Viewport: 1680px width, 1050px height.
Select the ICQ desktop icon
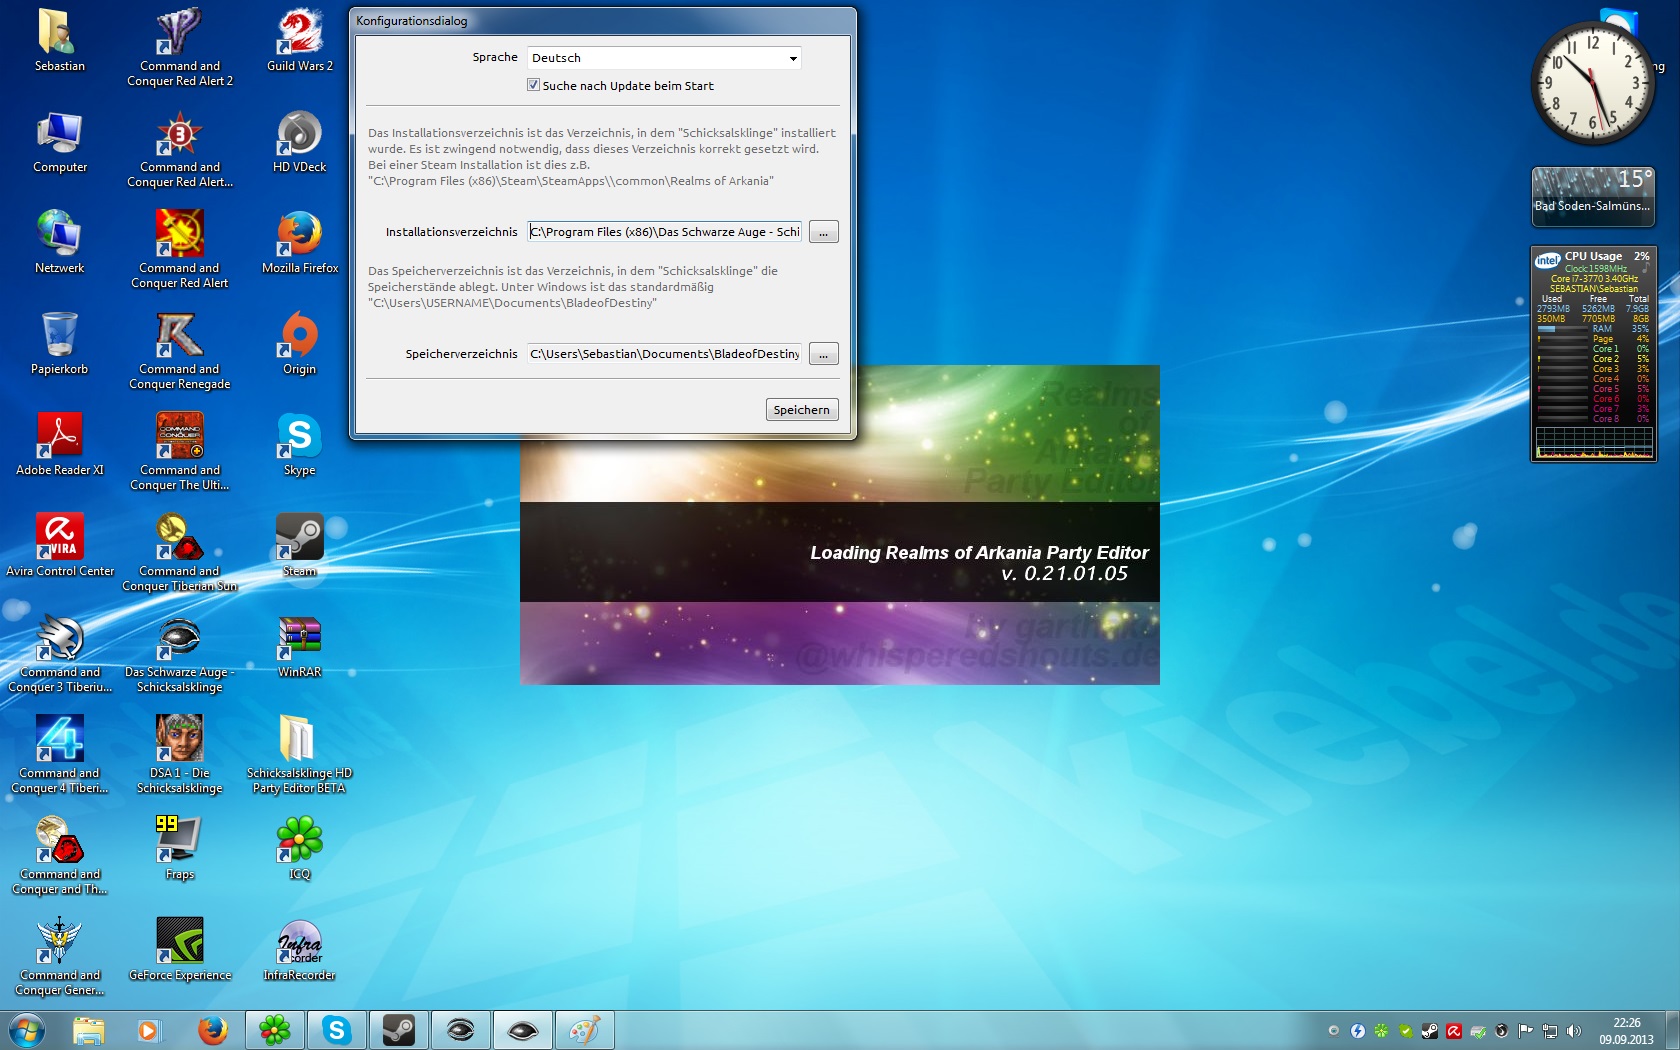(x=300, y=850)
